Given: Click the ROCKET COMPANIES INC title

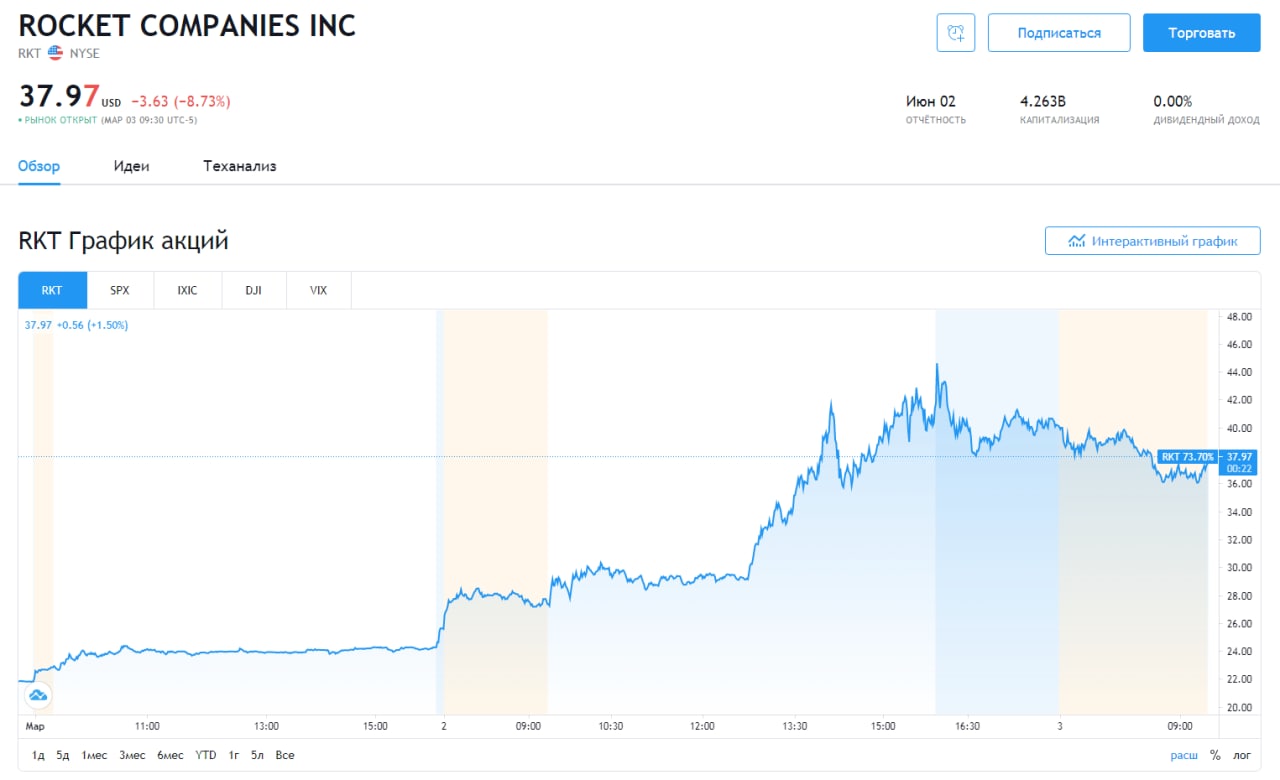Looking at the screenshot, I should click(x=187, y=25).
